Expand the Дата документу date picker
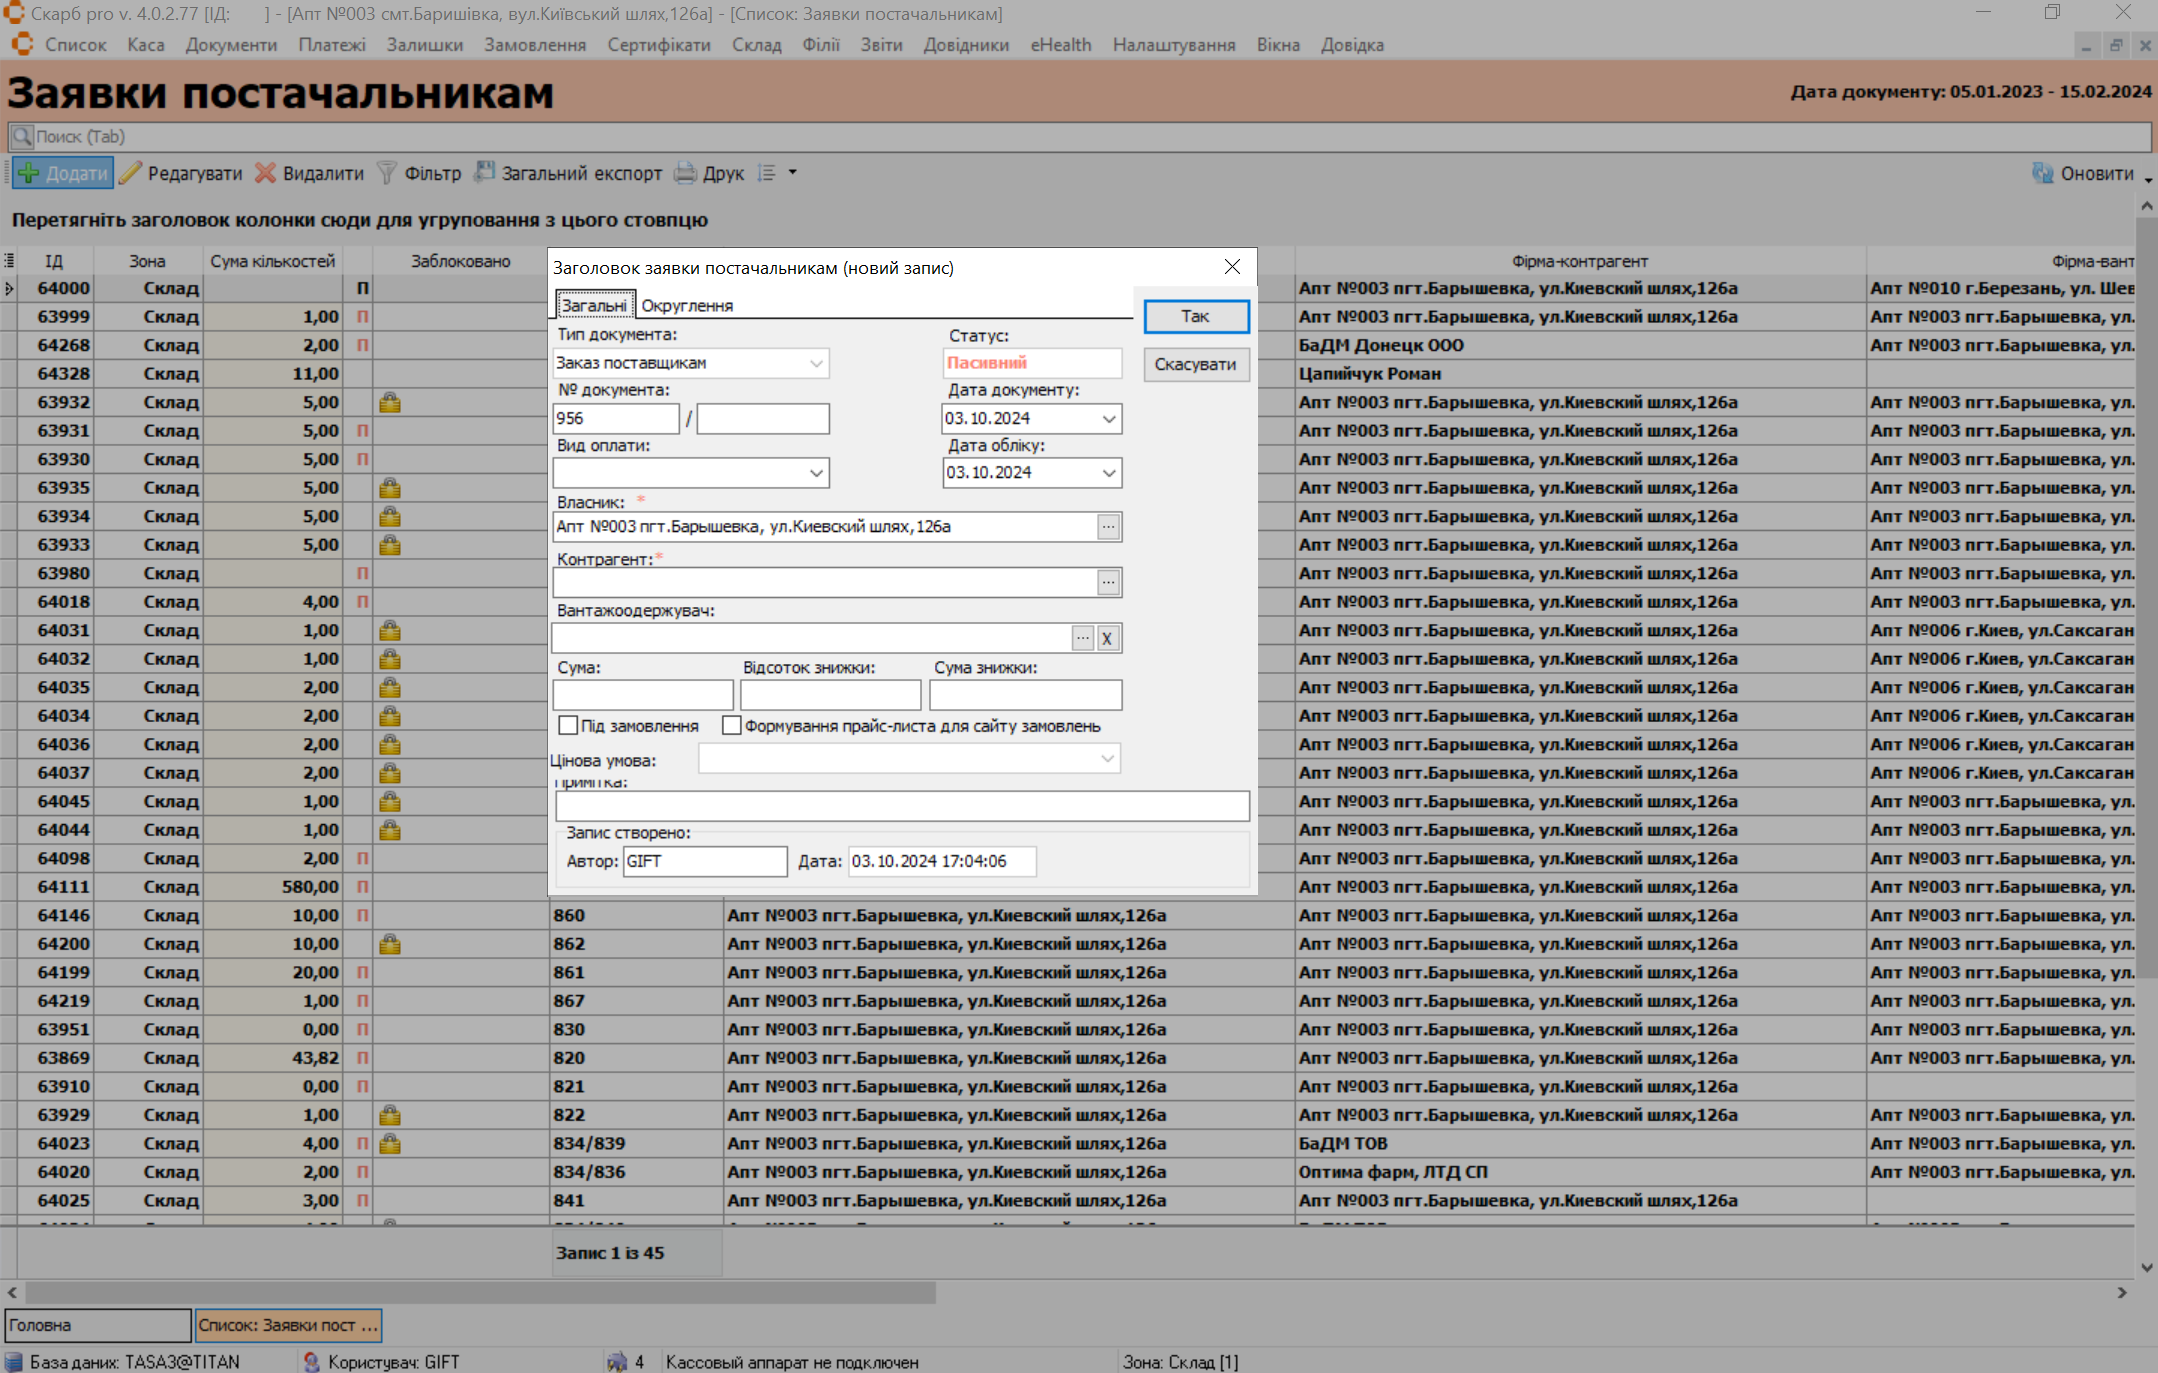This screenshot has width=2158, height=1373. pos(1108,418)
